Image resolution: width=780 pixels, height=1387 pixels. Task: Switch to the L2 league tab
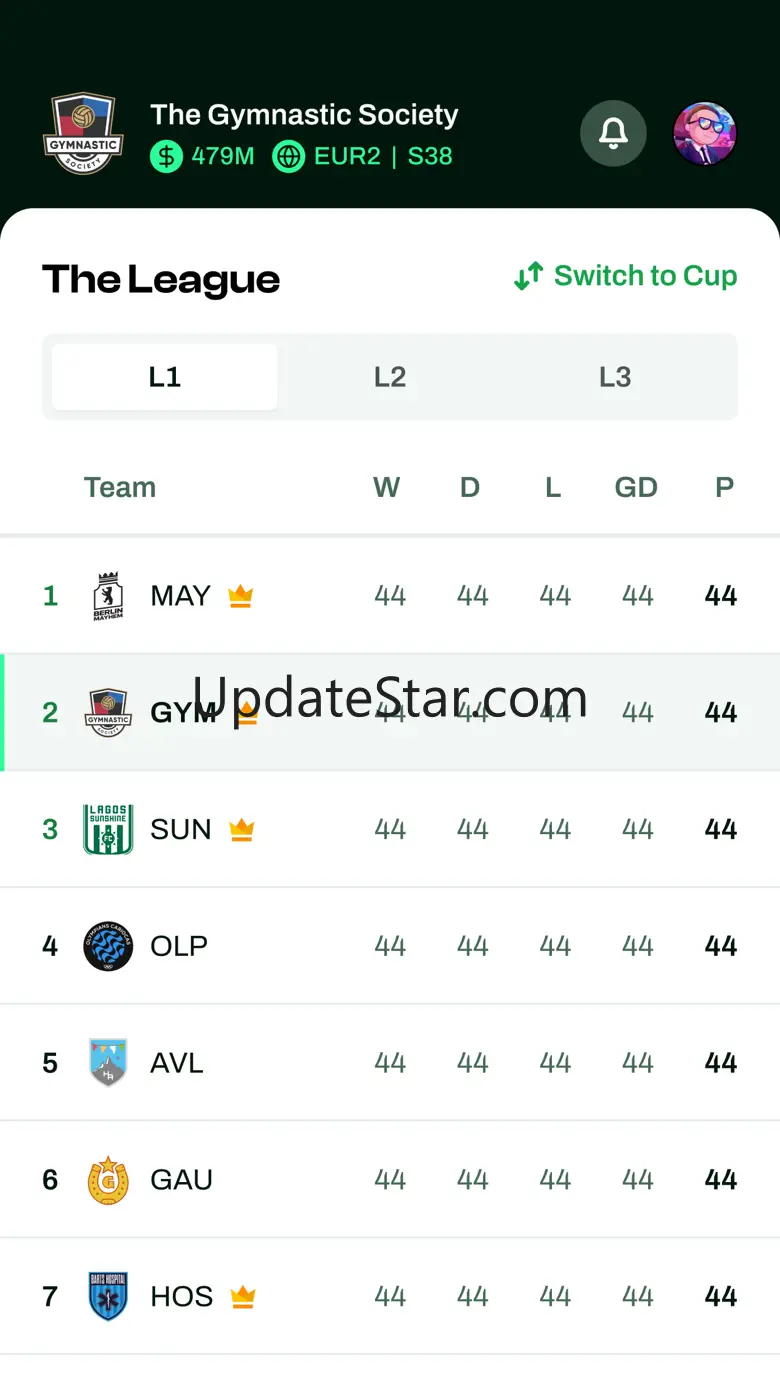point(390,377)
